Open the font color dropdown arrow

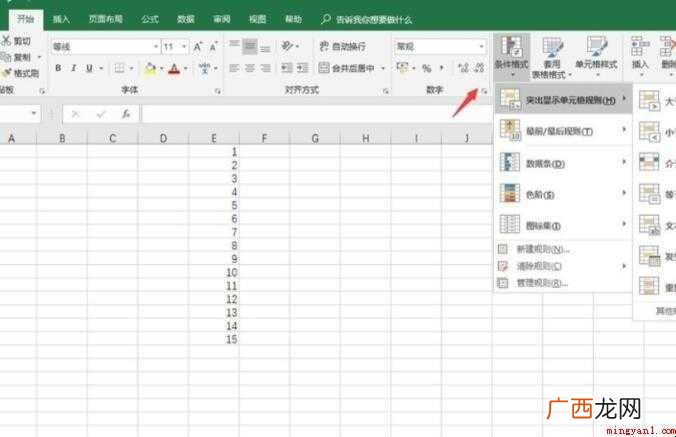coord(186,69)
